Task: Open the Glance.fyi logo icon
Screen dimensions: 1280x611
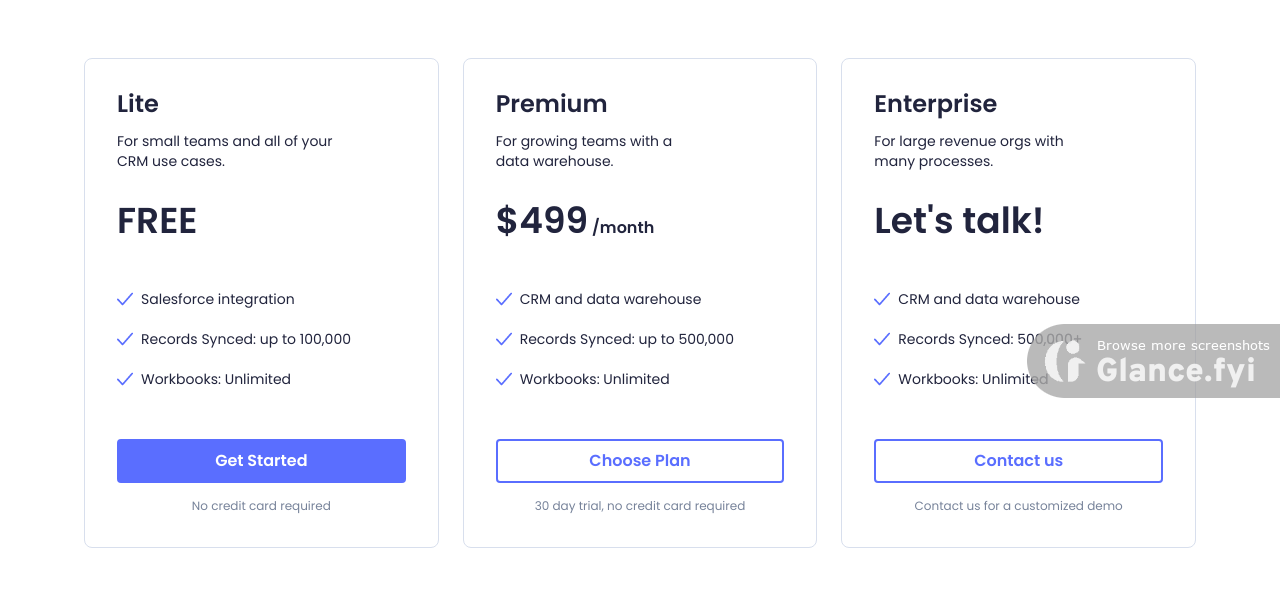Action: tap(1065, 361)
